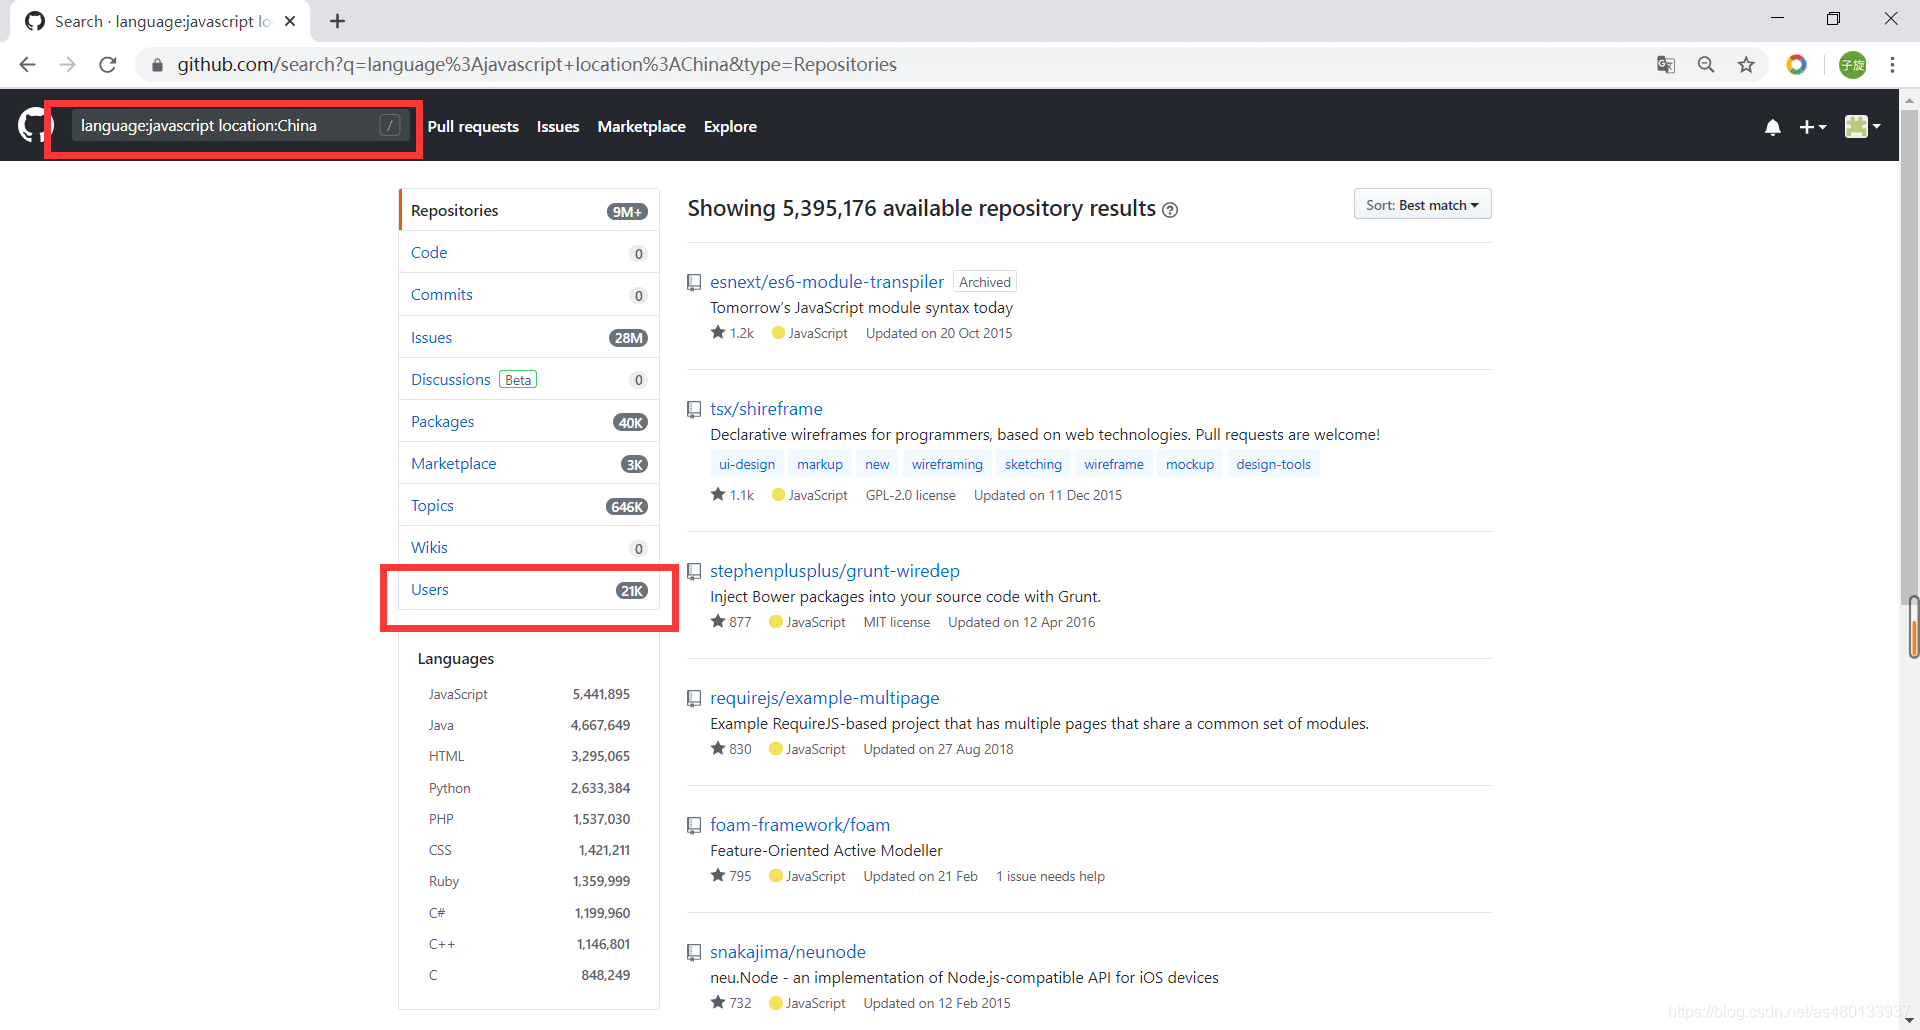Open a new browser tab

[x=338, y=21]
